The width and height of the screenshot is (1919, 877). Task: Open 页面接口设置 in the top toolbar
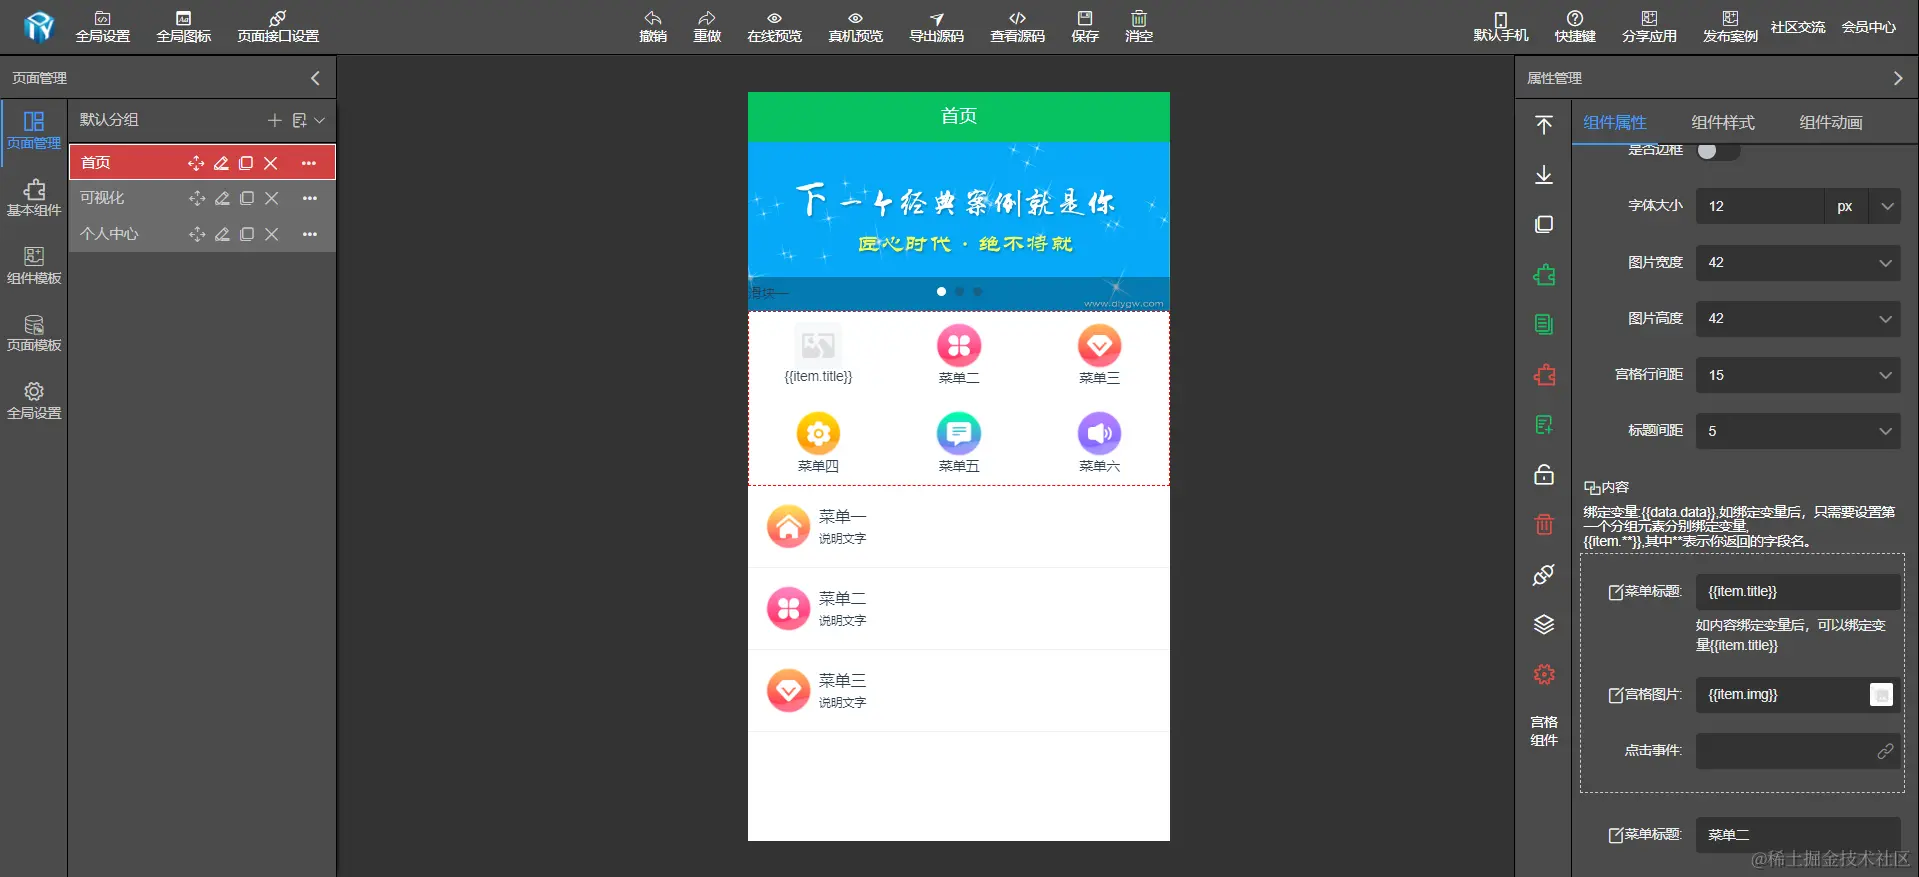(x=278, y=27)
